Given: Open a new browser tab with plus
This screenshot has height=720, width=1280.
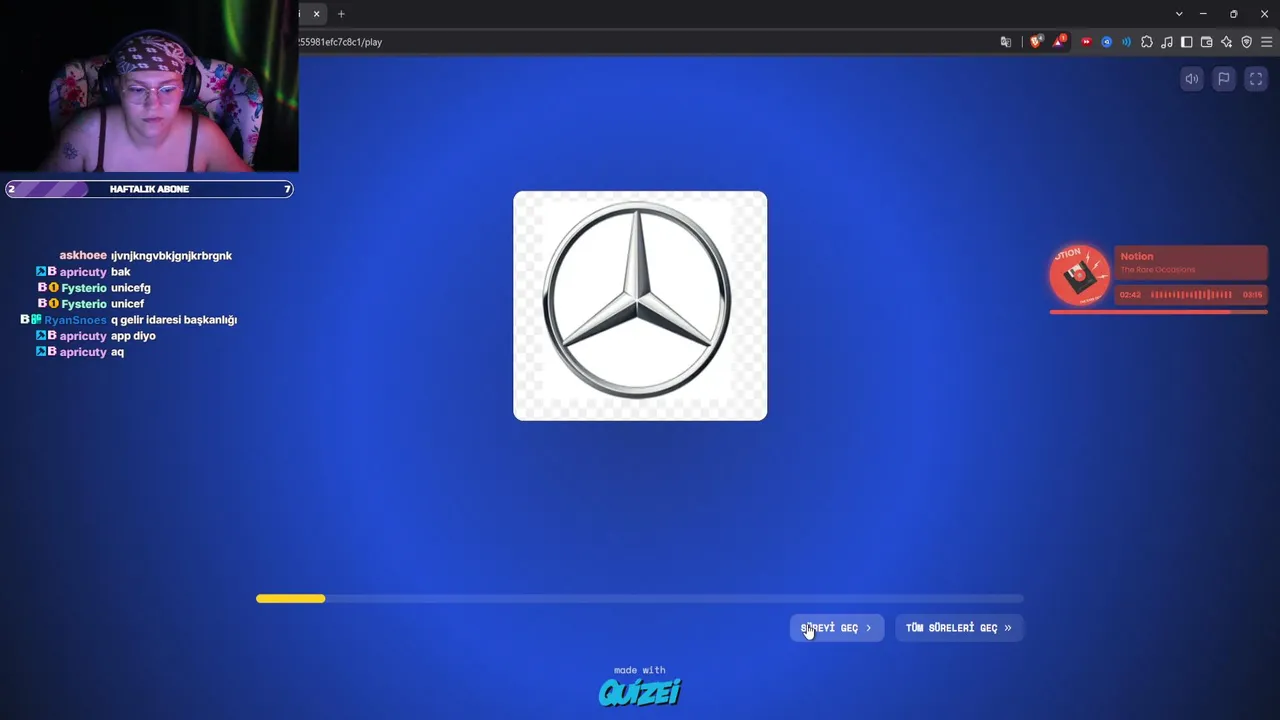Looking at the screenshot, I should tap(341, 14).
